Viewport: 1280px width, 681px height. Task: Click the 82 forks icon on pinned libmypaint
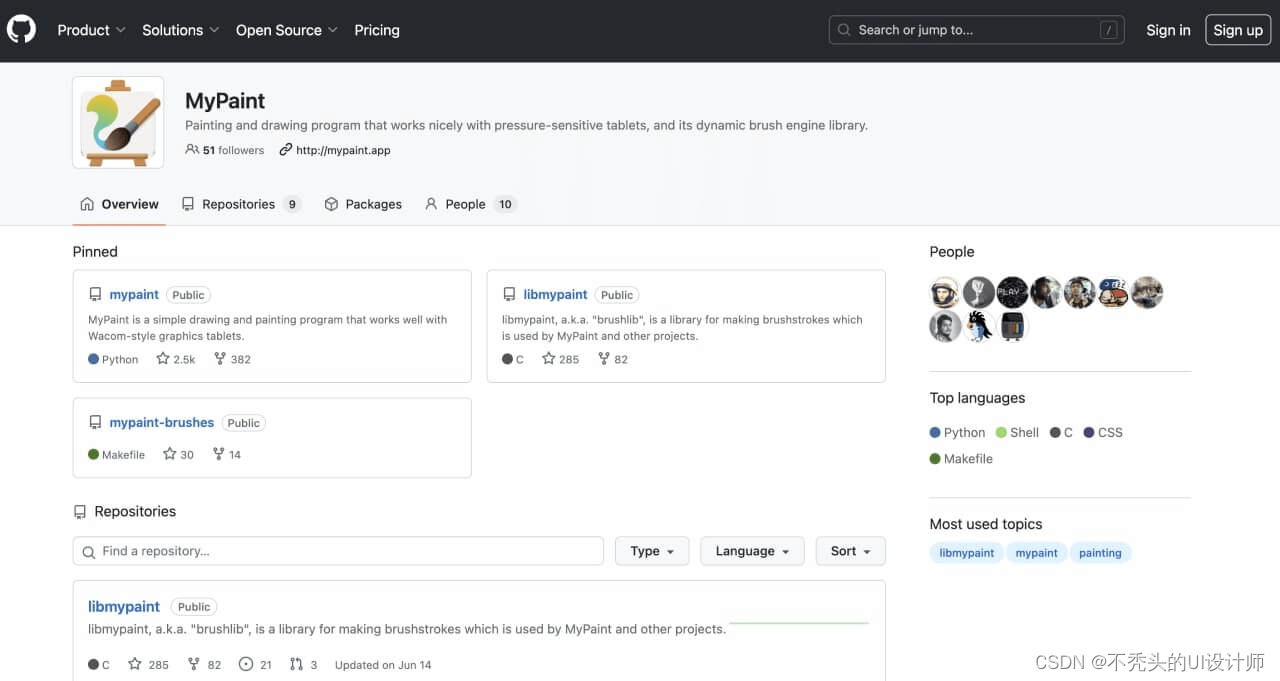(x=604, y=358)
